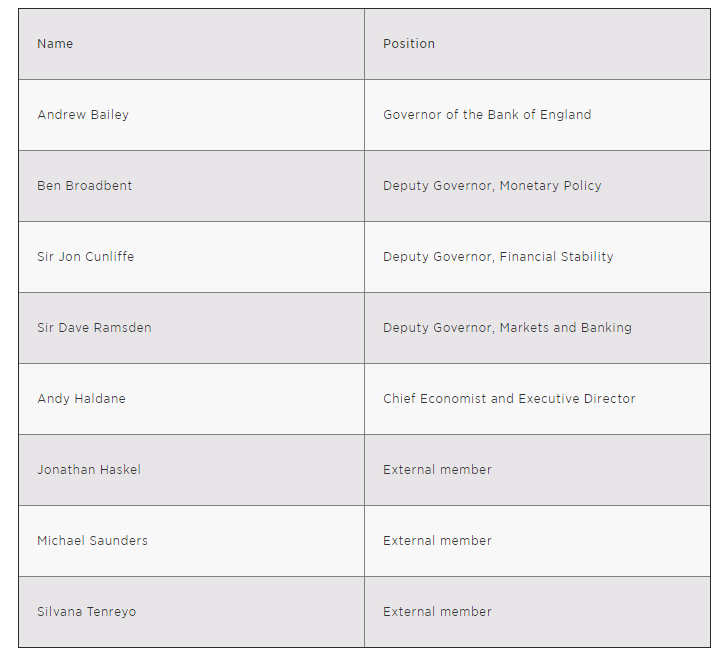
Task: Click the Name column header
Action: click(55, 44)
